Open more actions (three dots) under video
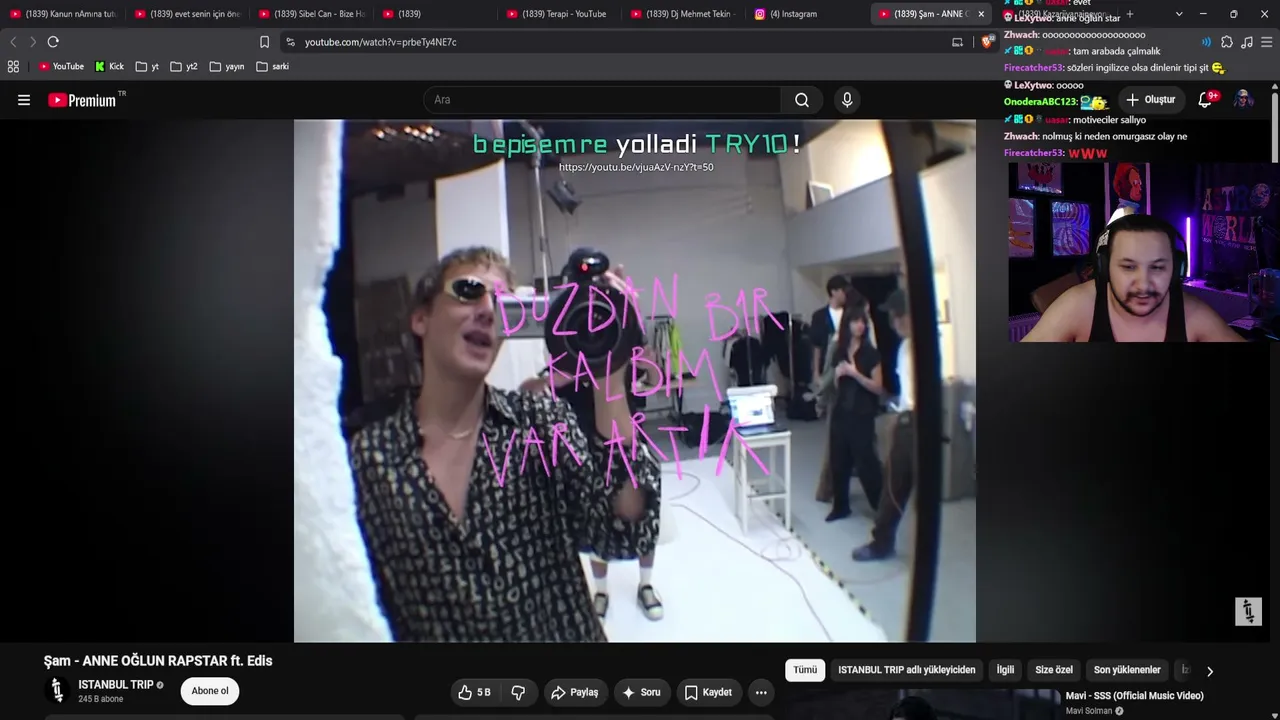 [761, 692]
